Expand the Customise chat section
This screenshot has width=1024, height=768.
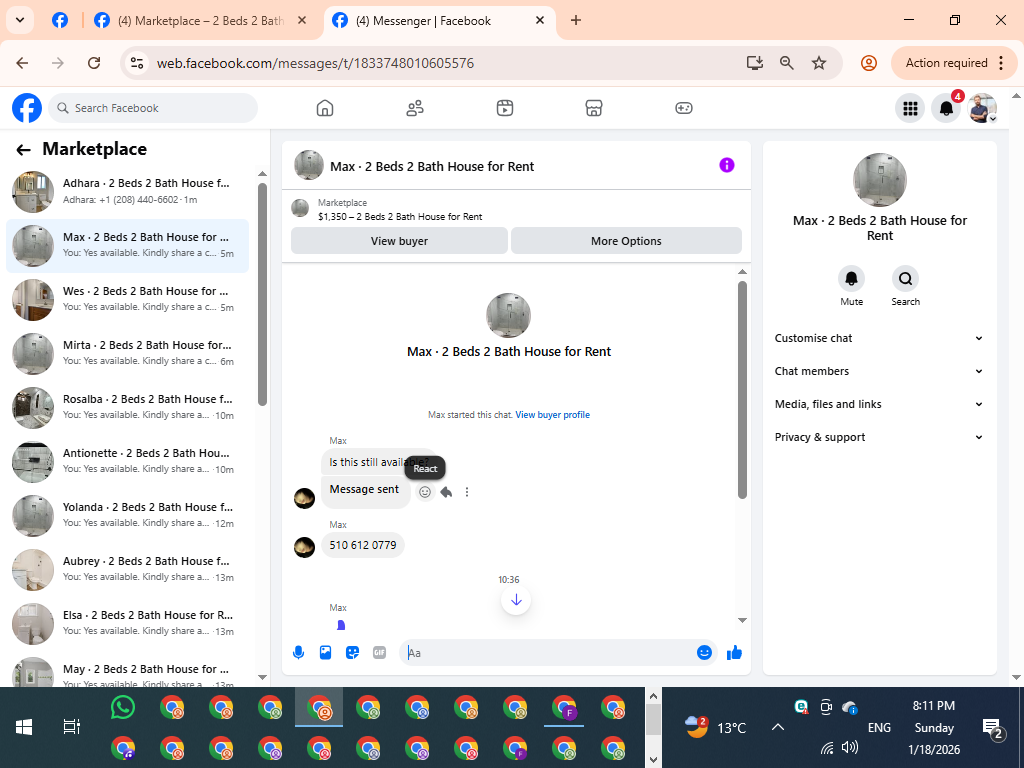[x=879, y=338]
